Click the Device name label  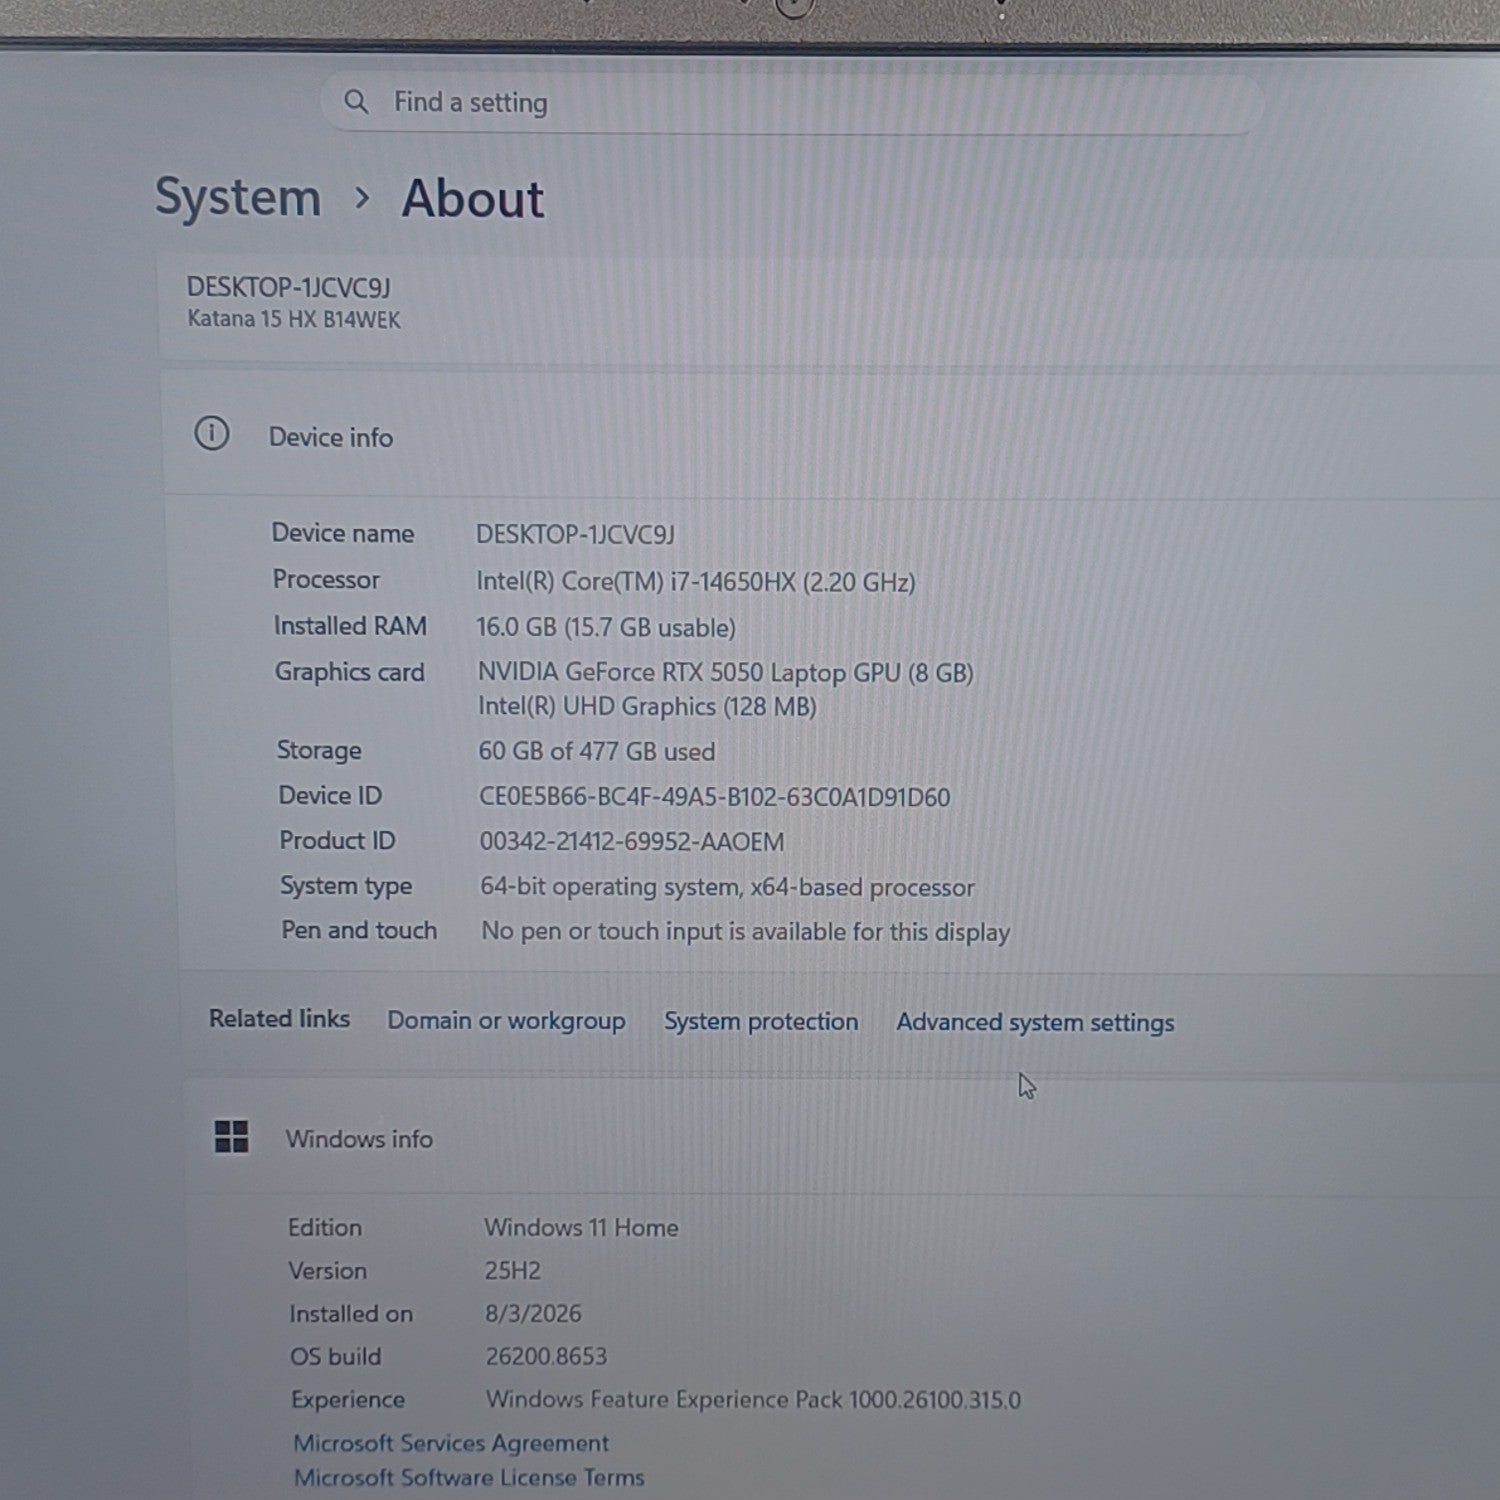[343, 533]
